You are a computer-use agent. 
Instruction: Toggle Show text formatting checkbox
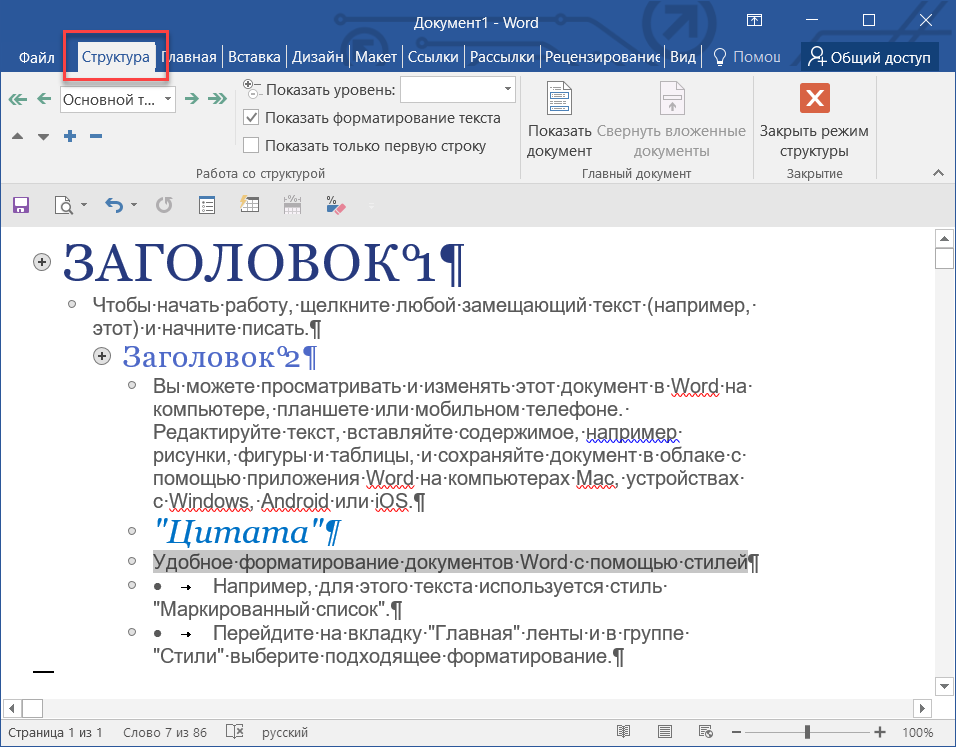click(251, 117)
